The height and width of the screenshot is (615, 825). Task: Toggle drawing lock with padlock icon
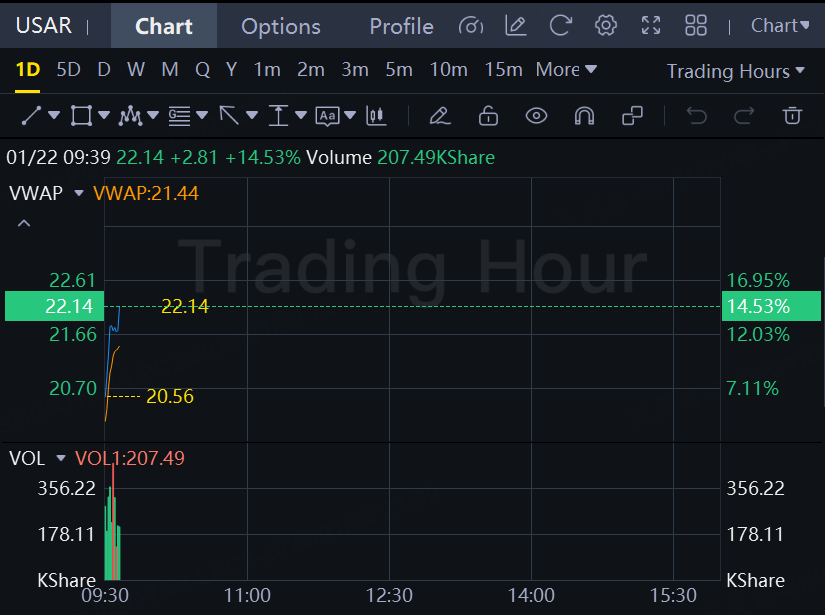tap(488, 116)
